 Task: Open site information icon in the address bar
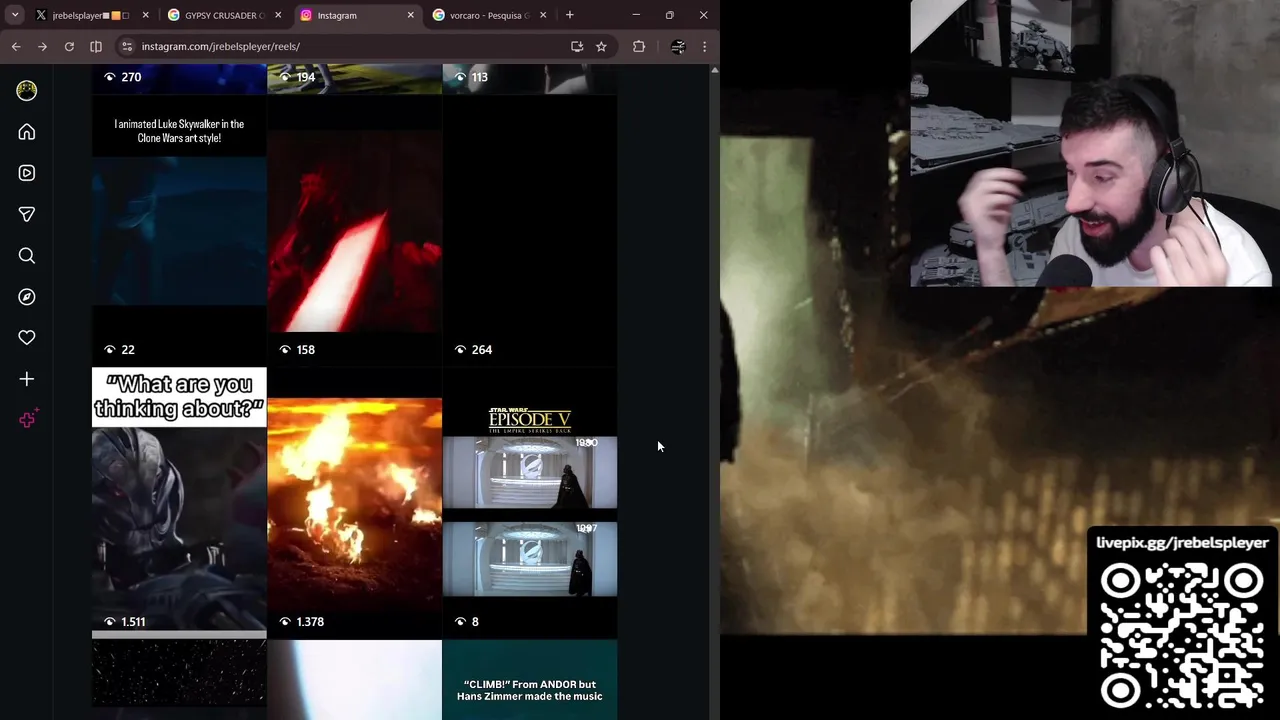(x=126, y=46)
